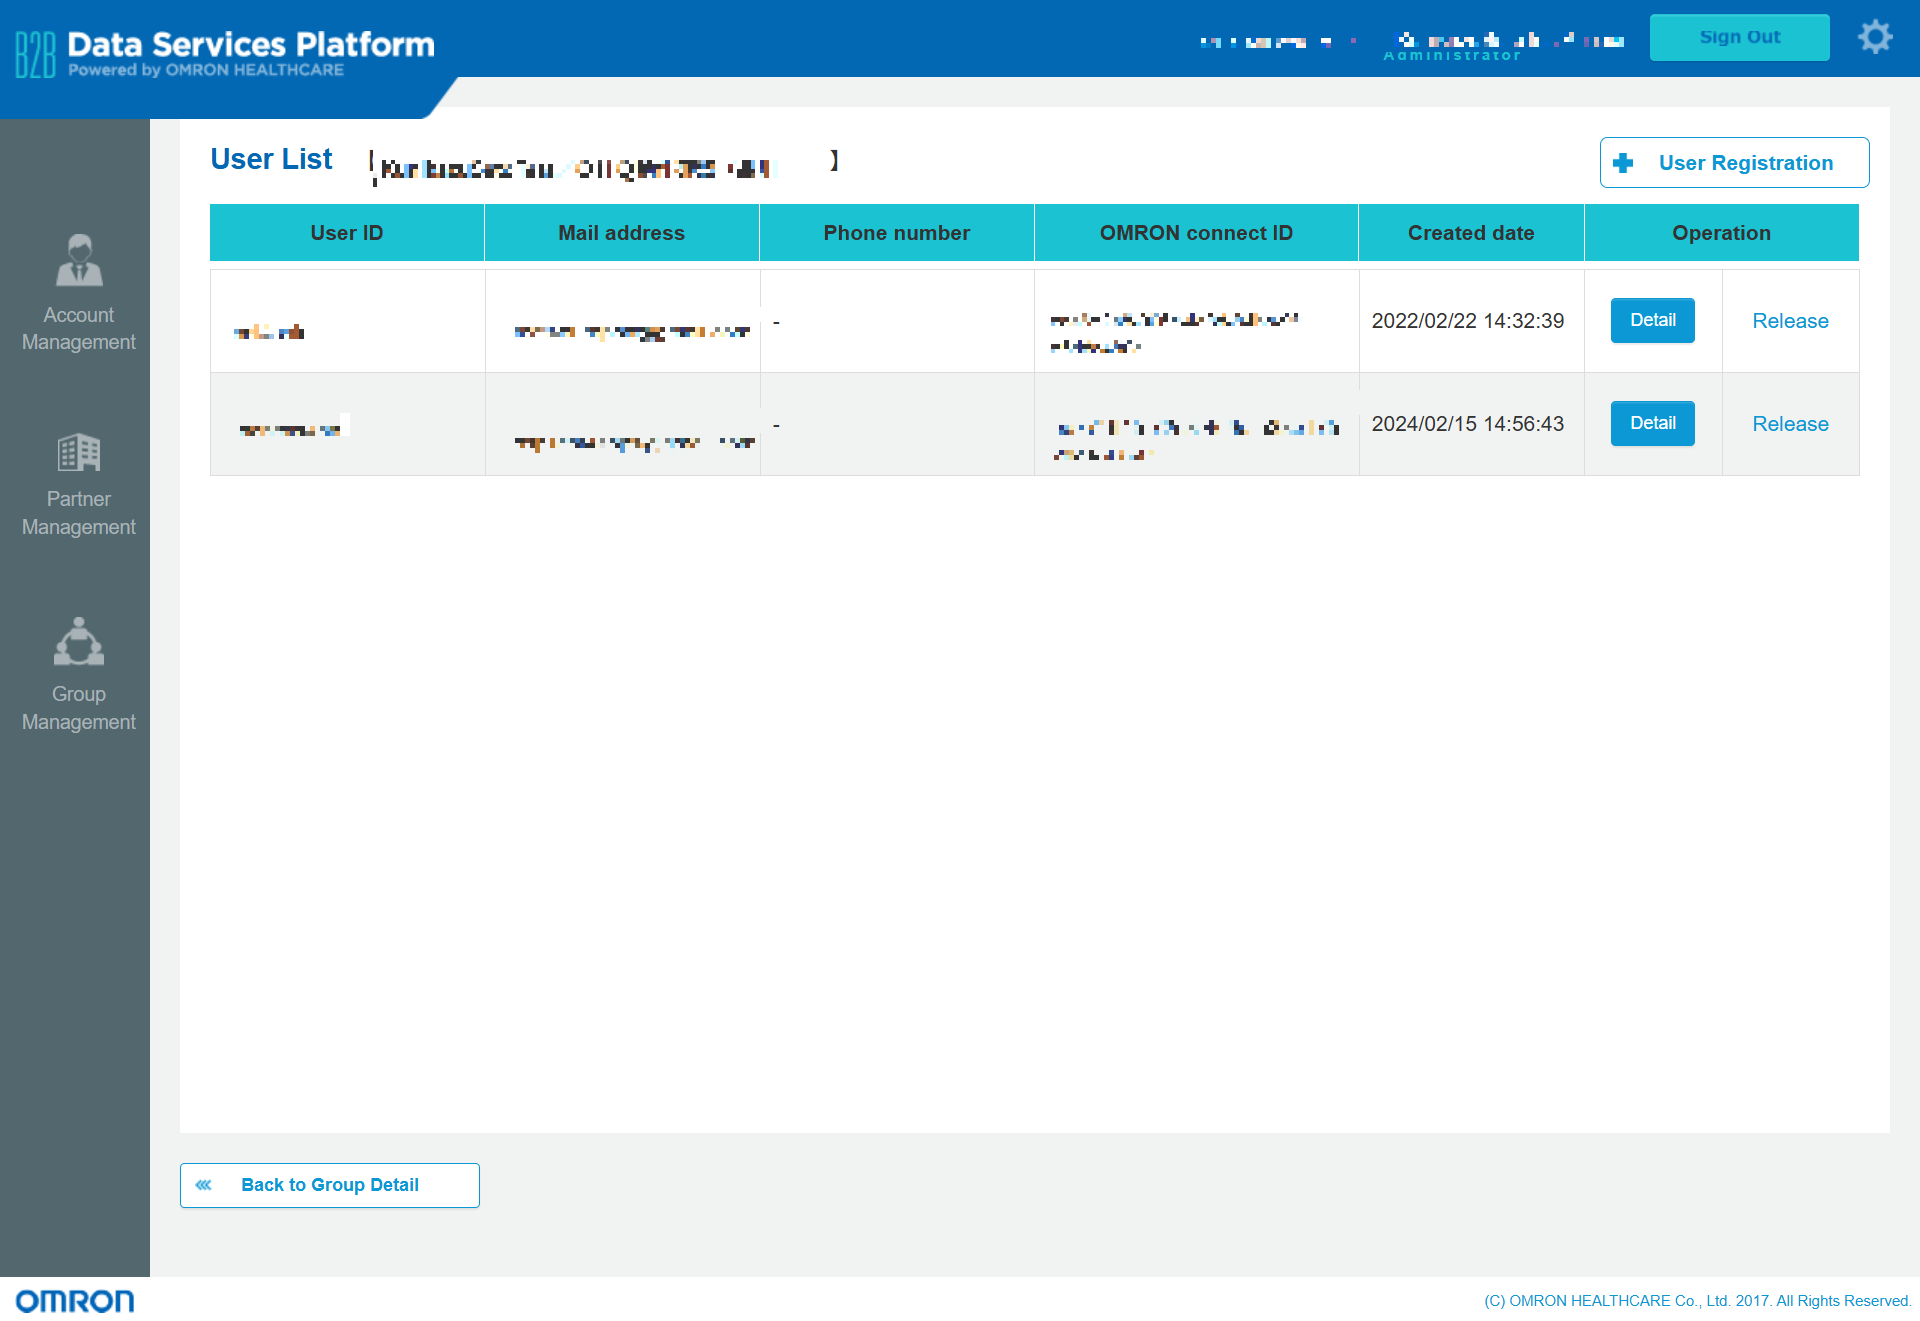Click the B2B platform logo
1920x1321 pixels.
[36, 54]
